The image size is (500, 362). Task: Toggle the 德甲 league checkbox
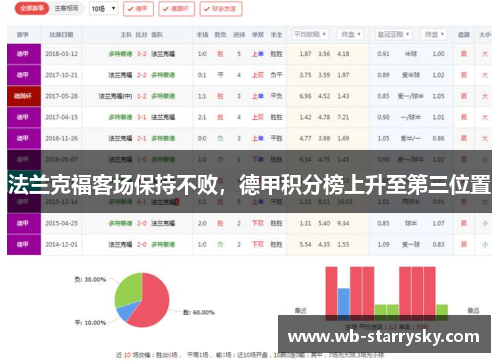click(x=138, y=9)
